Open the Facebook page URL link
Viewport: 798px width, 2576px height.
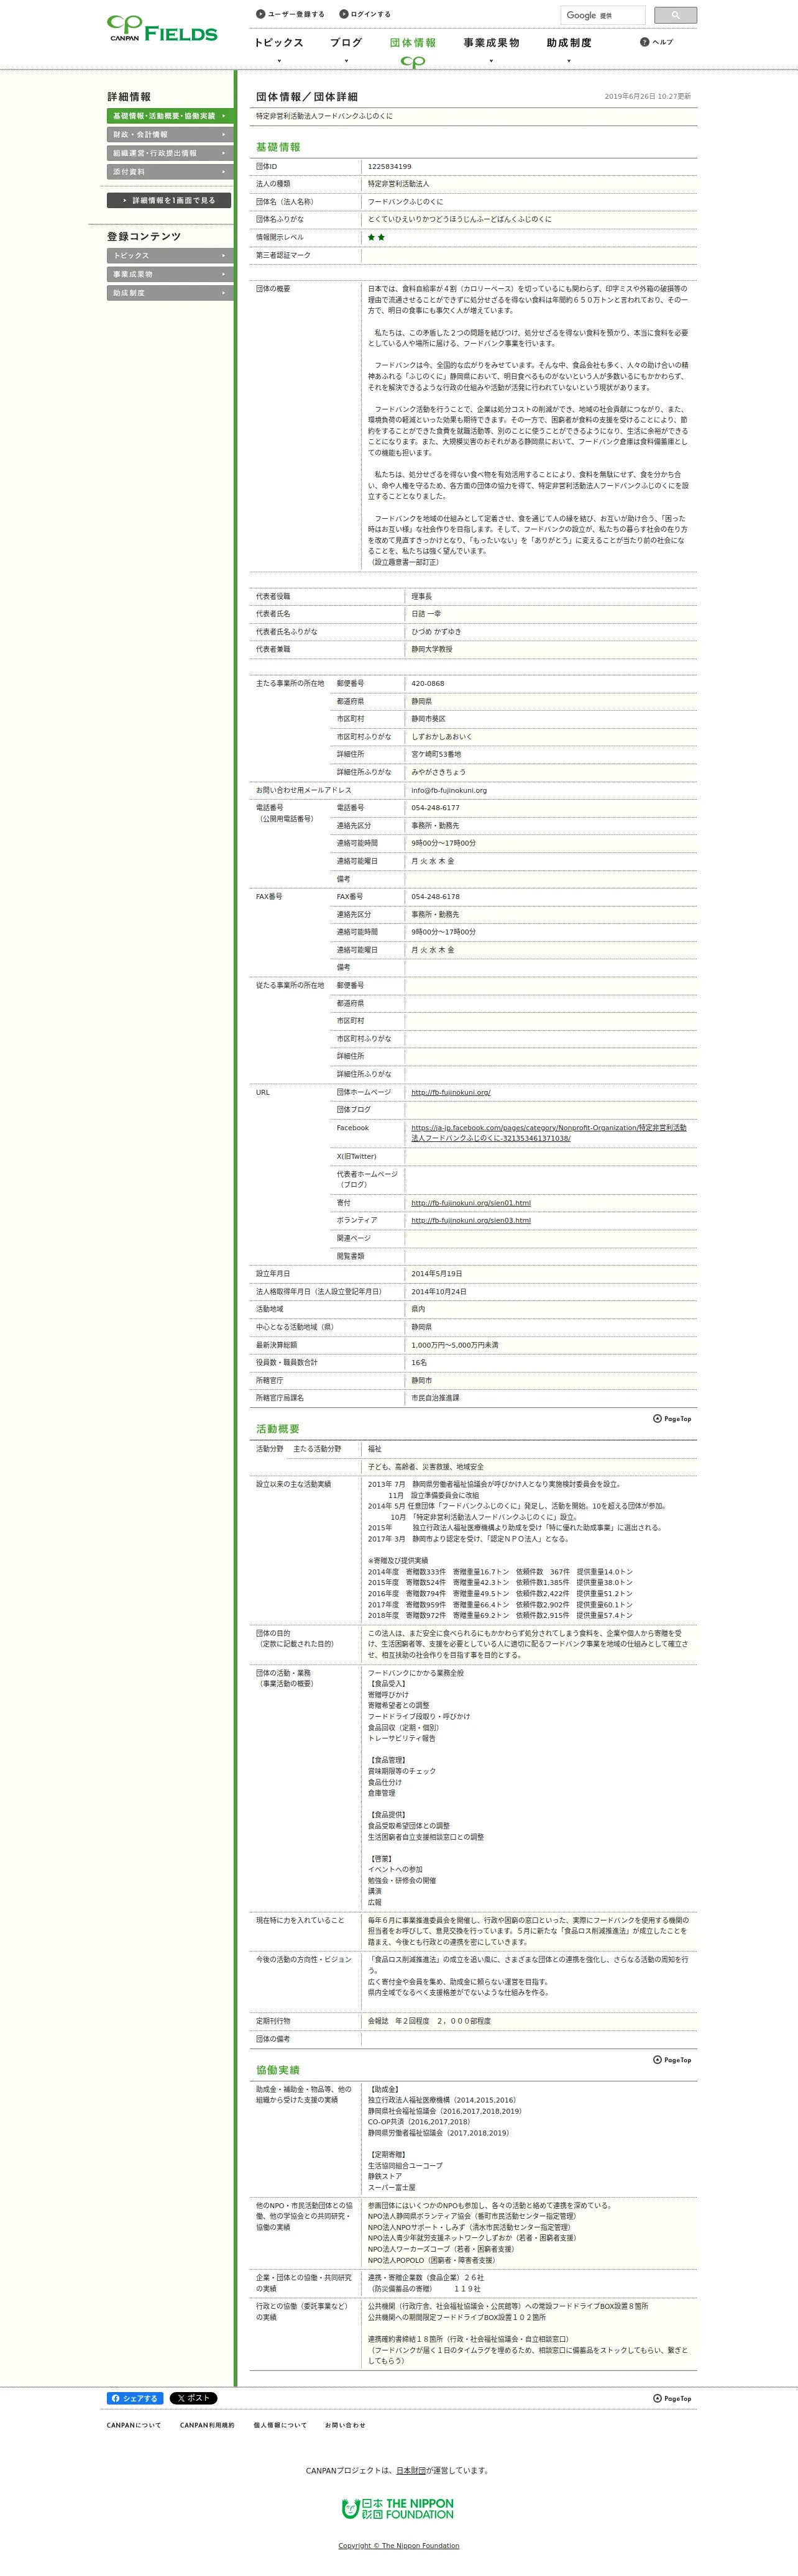549,1133
